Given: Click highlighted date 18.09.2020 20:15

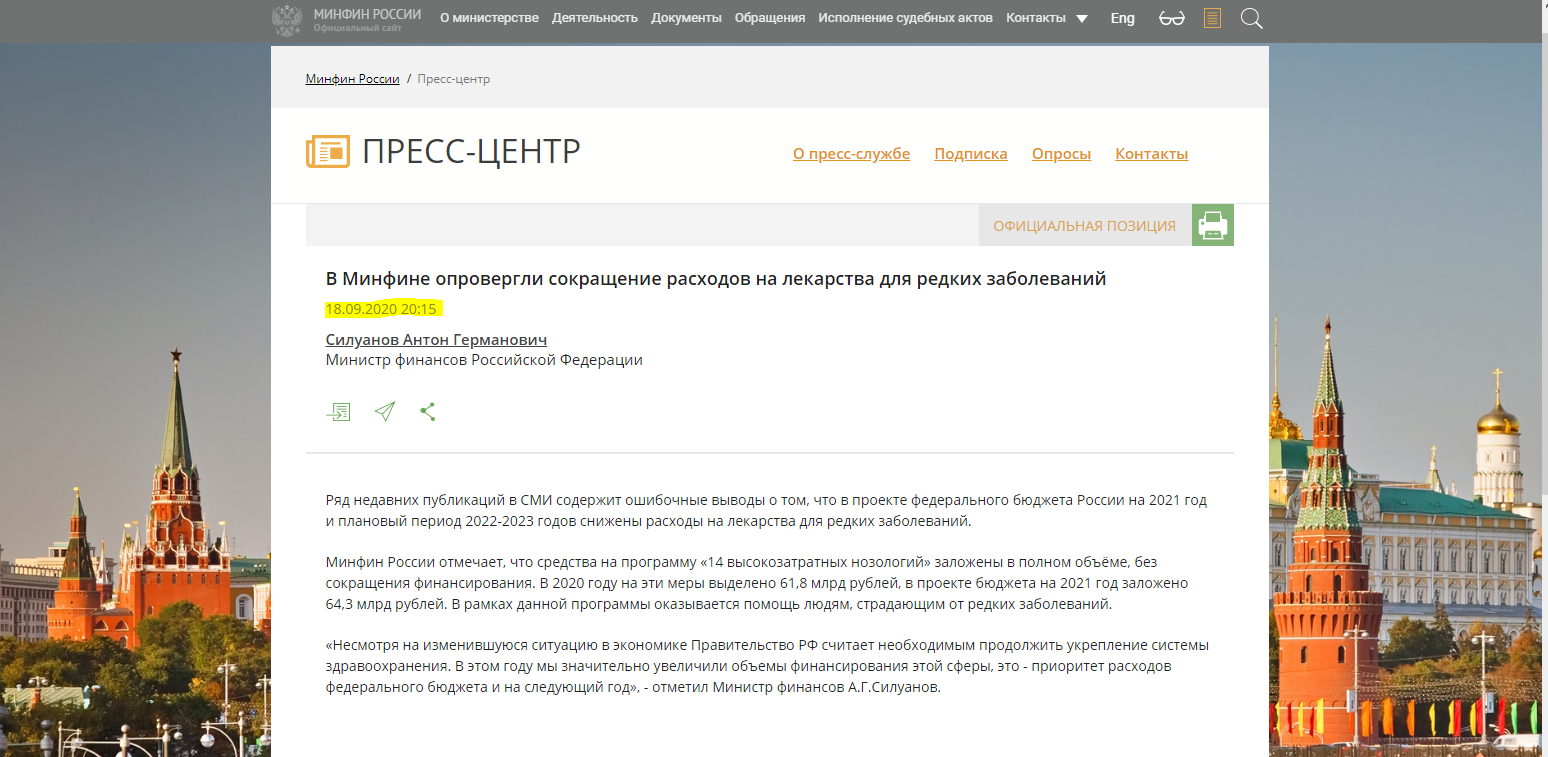Looking at the screenshot, I should pos(381,309).
